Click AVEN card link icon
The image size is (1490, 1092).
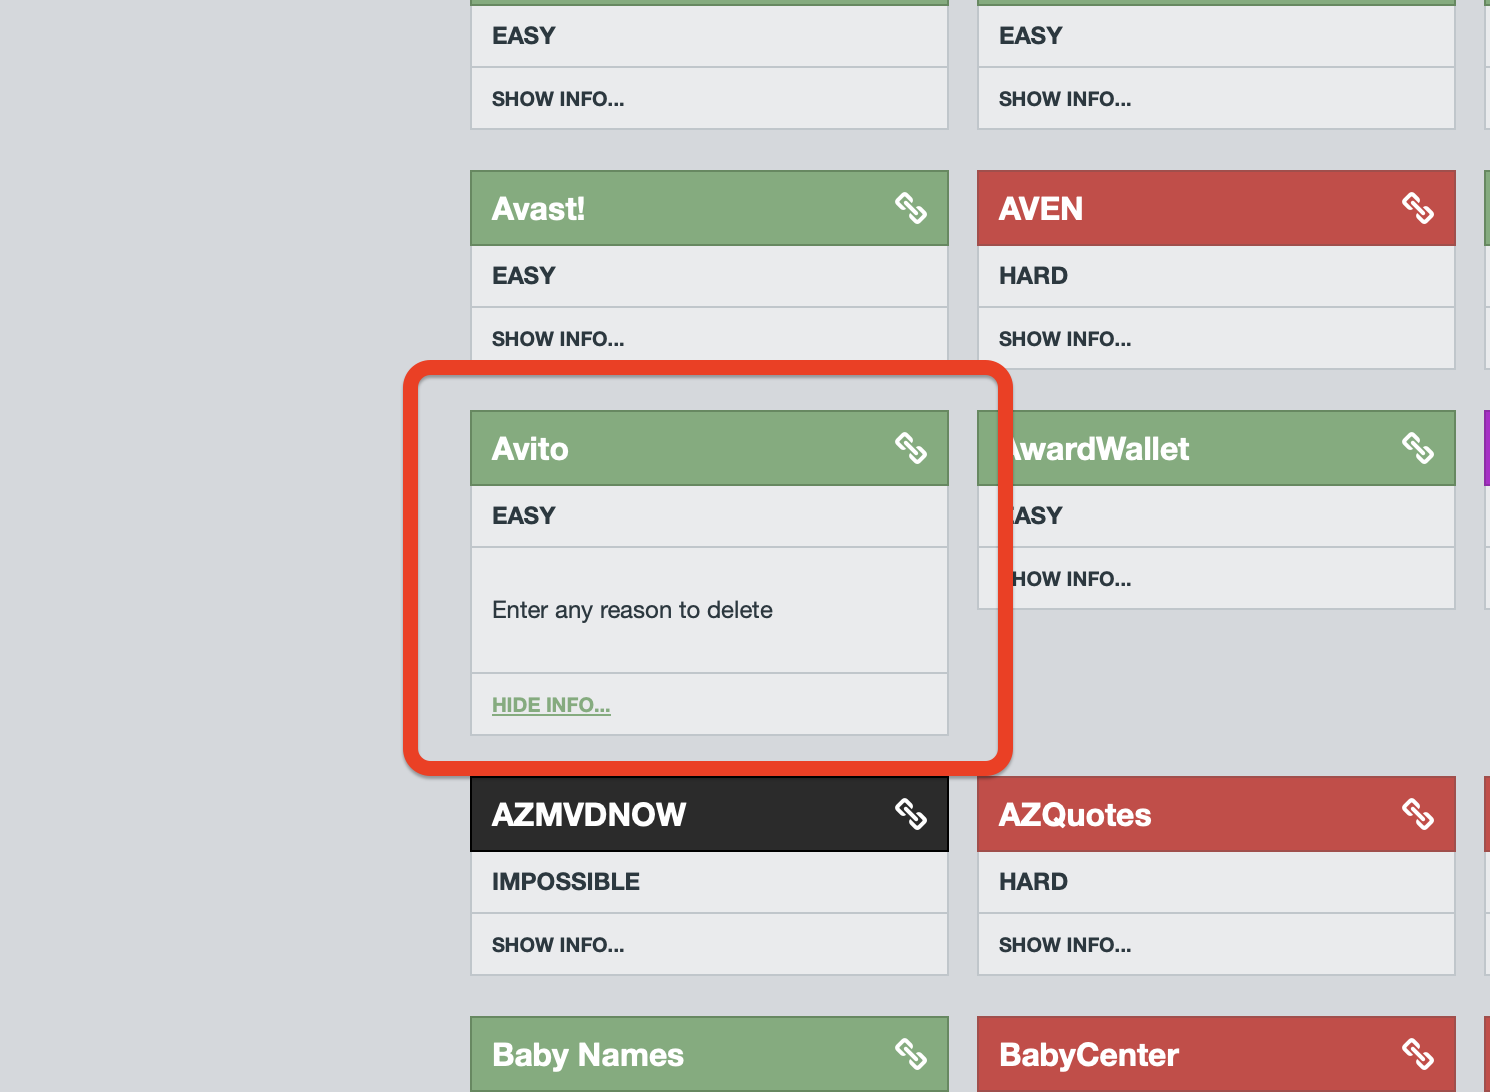pyautogui.click(x=1417, y=208)
